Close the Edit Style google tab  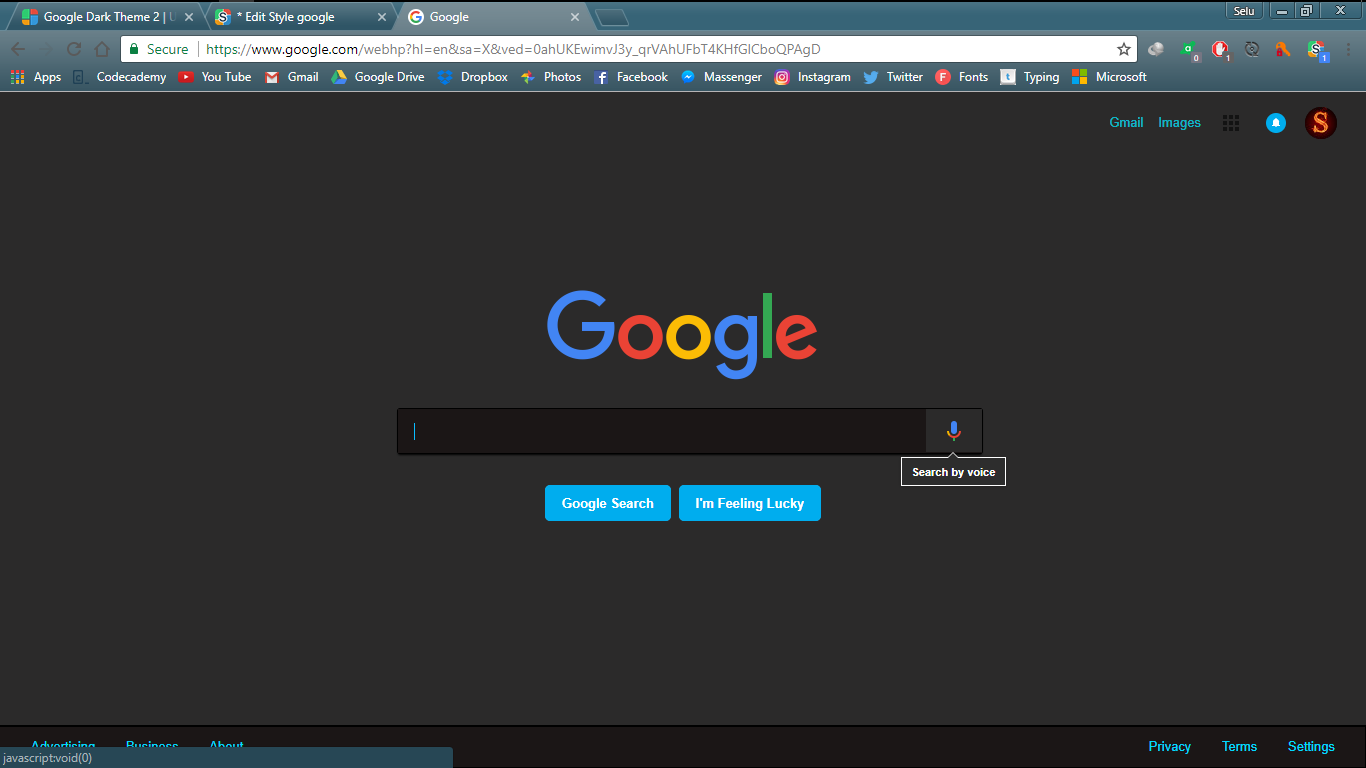click(x=382, y=17)
